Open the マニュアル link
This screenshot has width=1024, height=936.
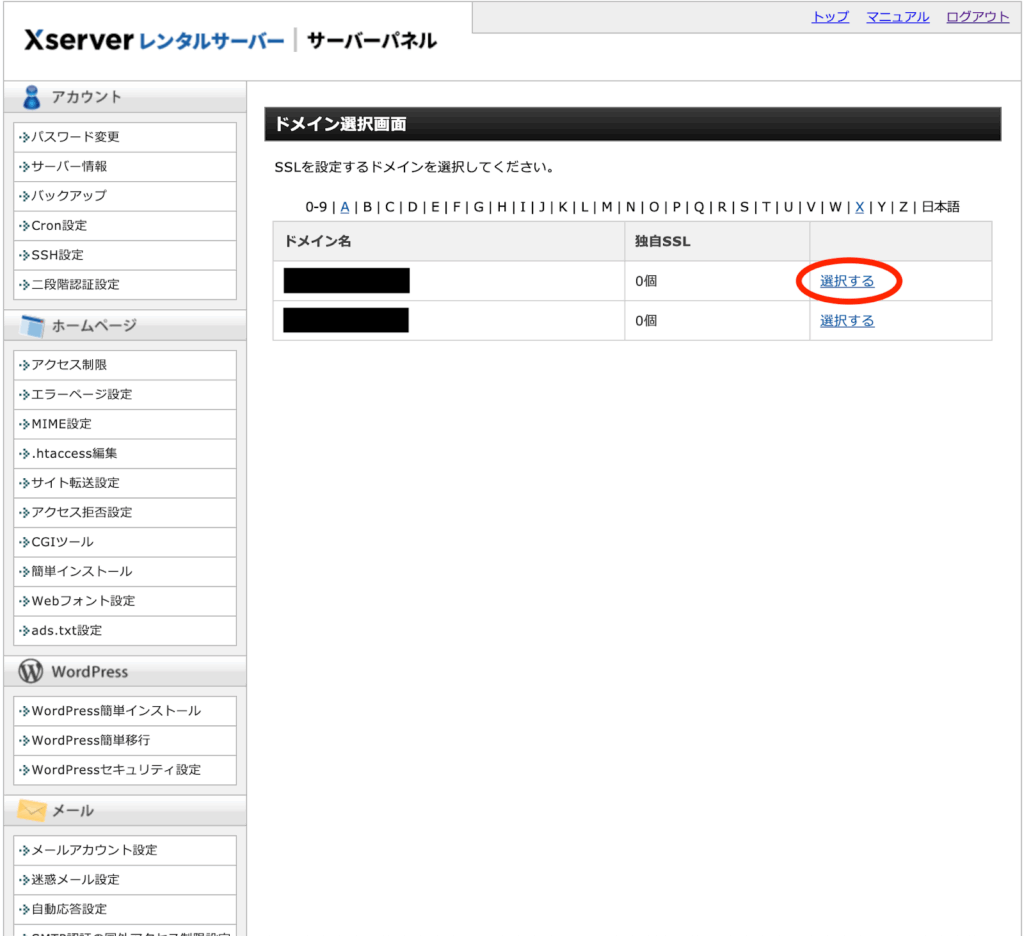point(897,17)
